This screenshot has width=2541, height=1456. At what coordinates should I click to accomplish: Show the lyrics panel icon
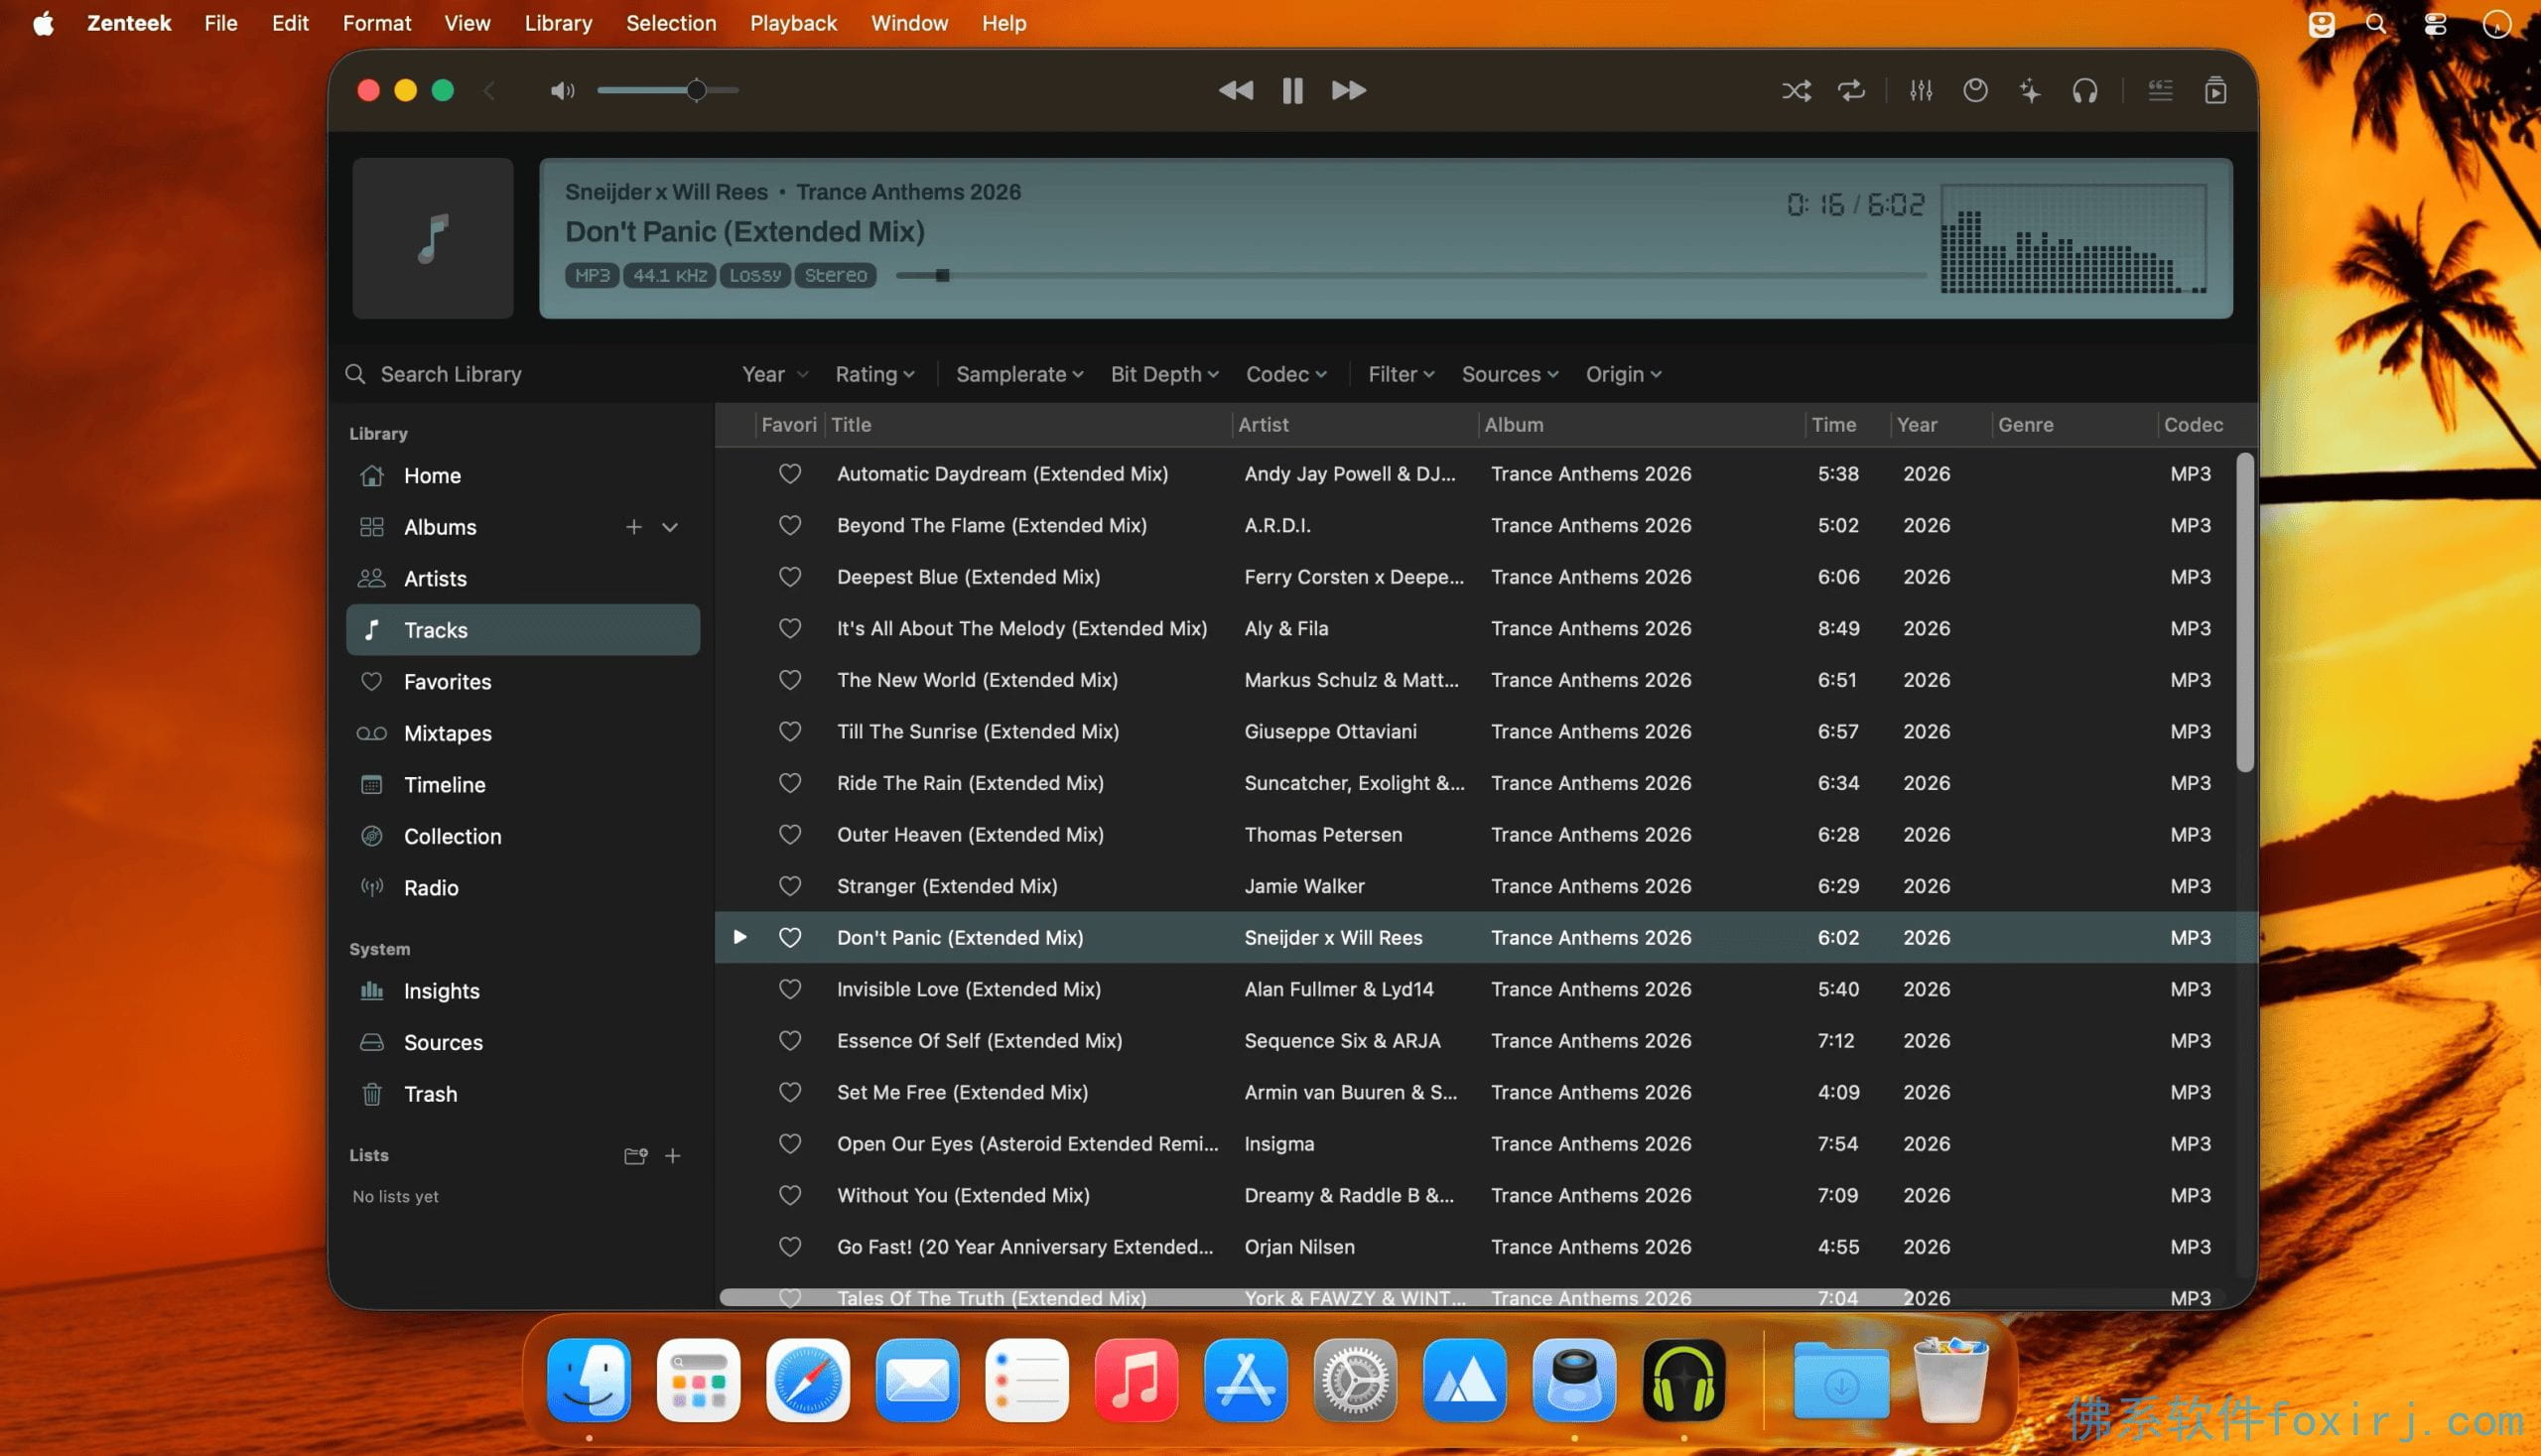[x=2160, y=91]
